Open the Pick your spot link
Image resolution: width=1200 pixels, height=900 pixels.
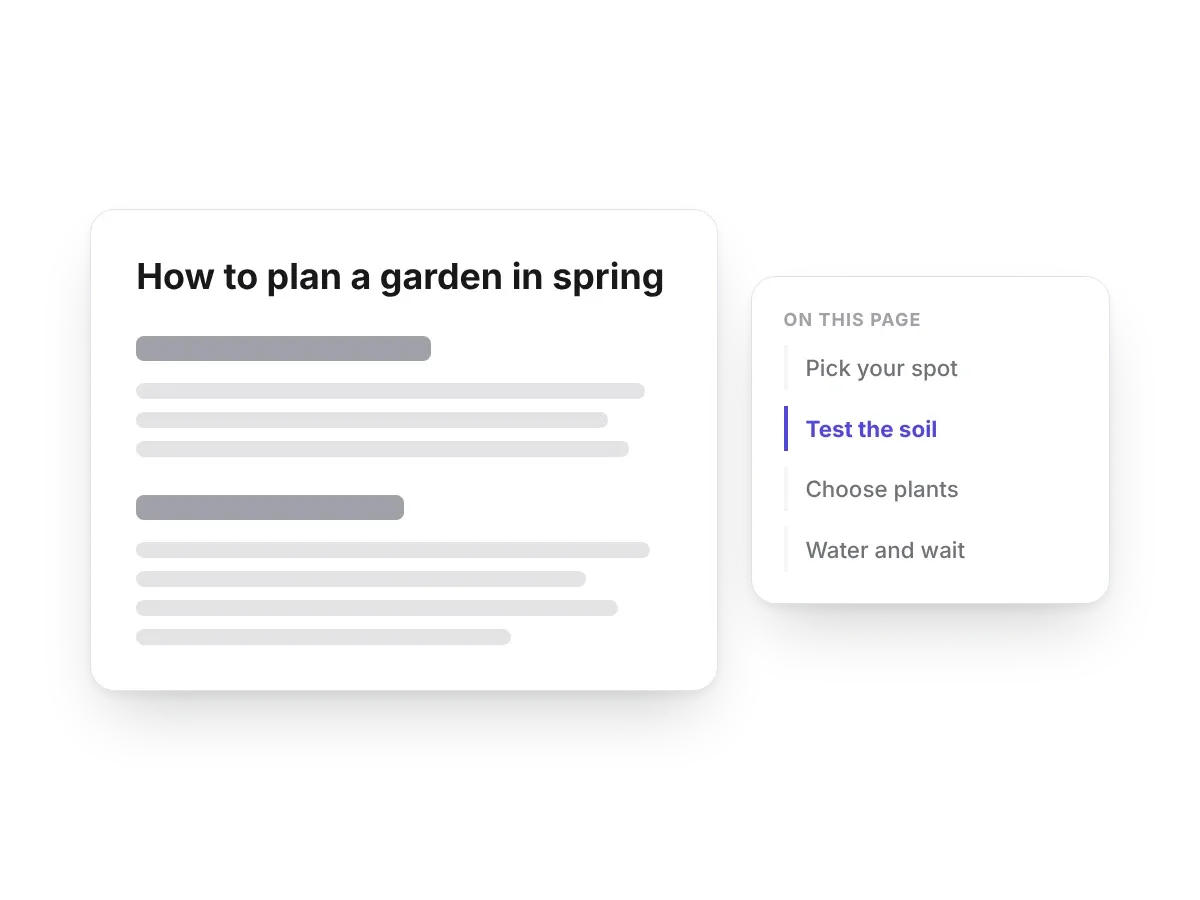pos(881,368)
